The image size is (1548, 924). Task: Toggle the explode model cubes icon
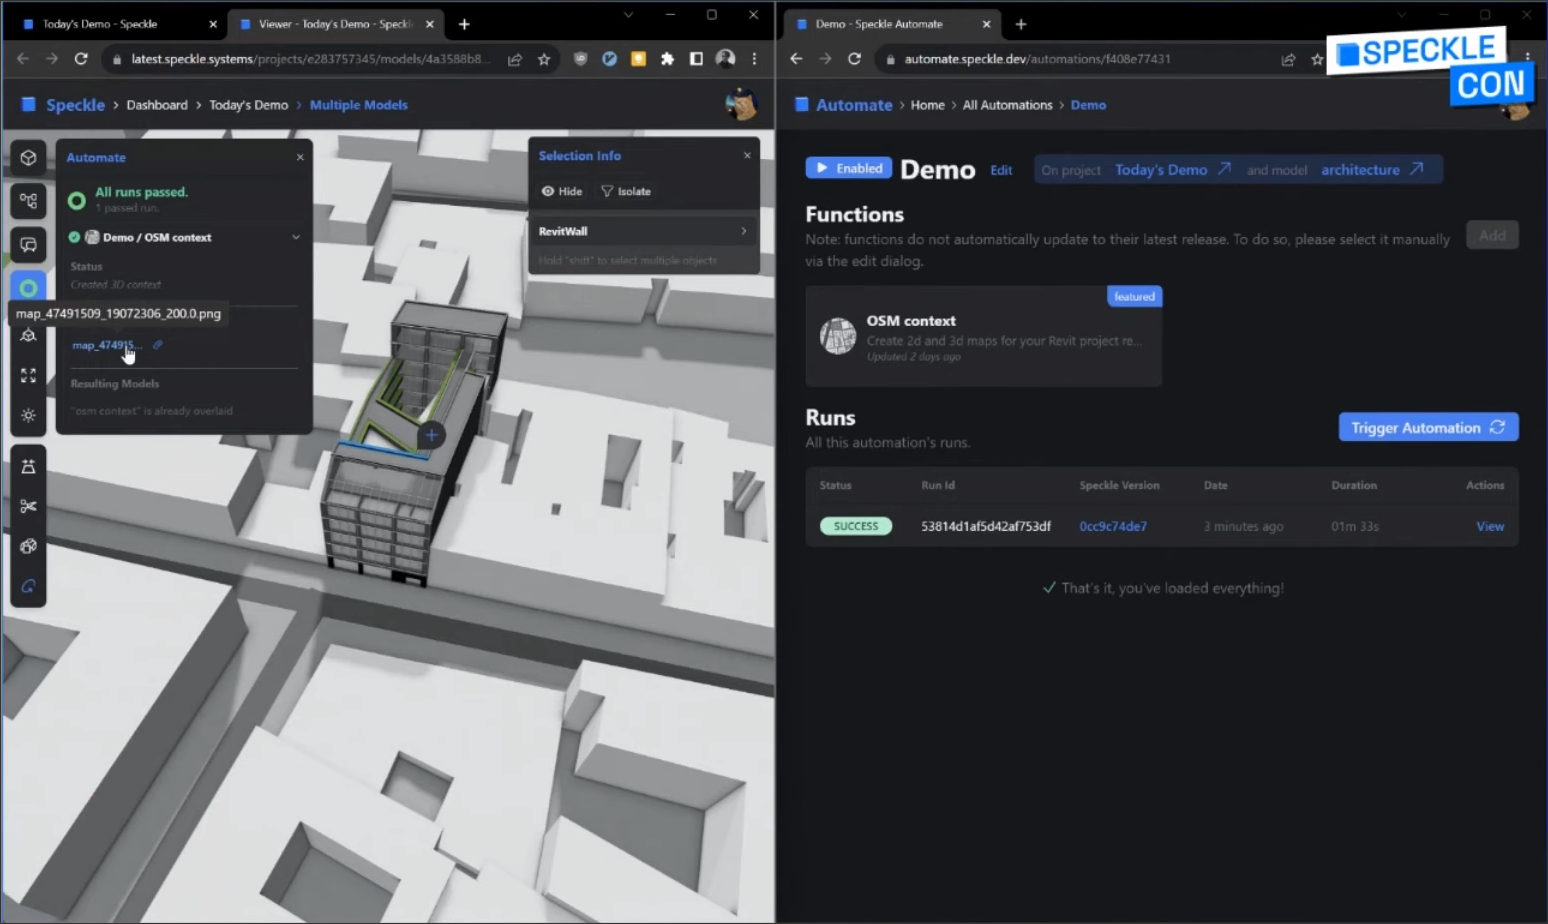click(x=28, y=546)
